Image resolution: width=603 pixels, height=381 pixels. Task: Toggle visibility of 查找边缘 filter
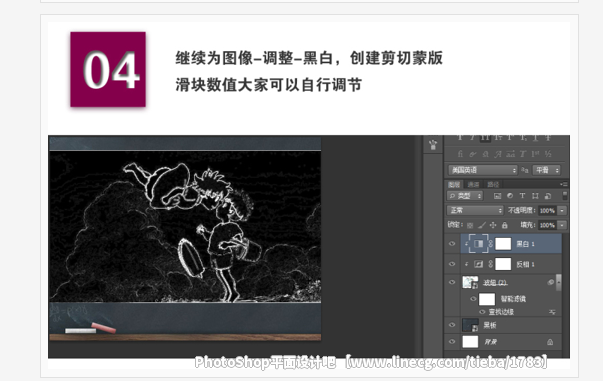coord(482,312)
